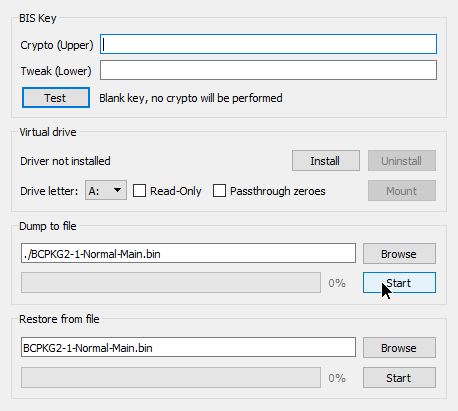The image size is (458, 411).
Task: Click the grayed Uninstall driver button
Action: (x=402, y=161)
